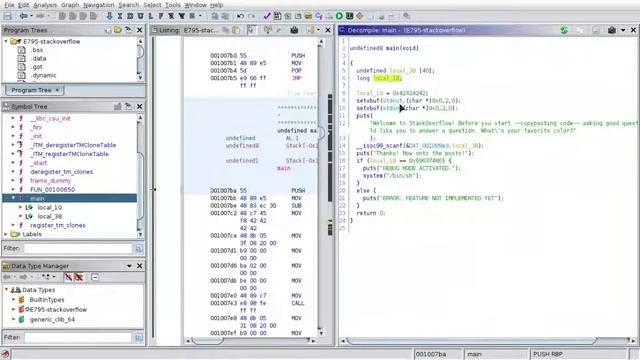Viewport: 640px width, 360px height.
Task: Click the Data Type Manager filter input field
Action: click(x=78, y=338)
